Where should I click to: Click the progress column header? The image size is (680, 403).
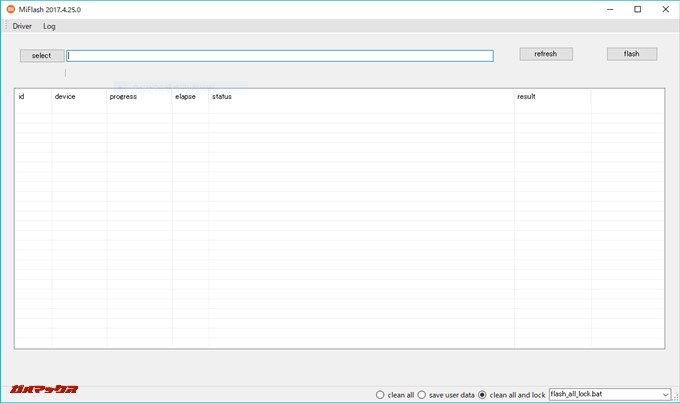[139, 97]
